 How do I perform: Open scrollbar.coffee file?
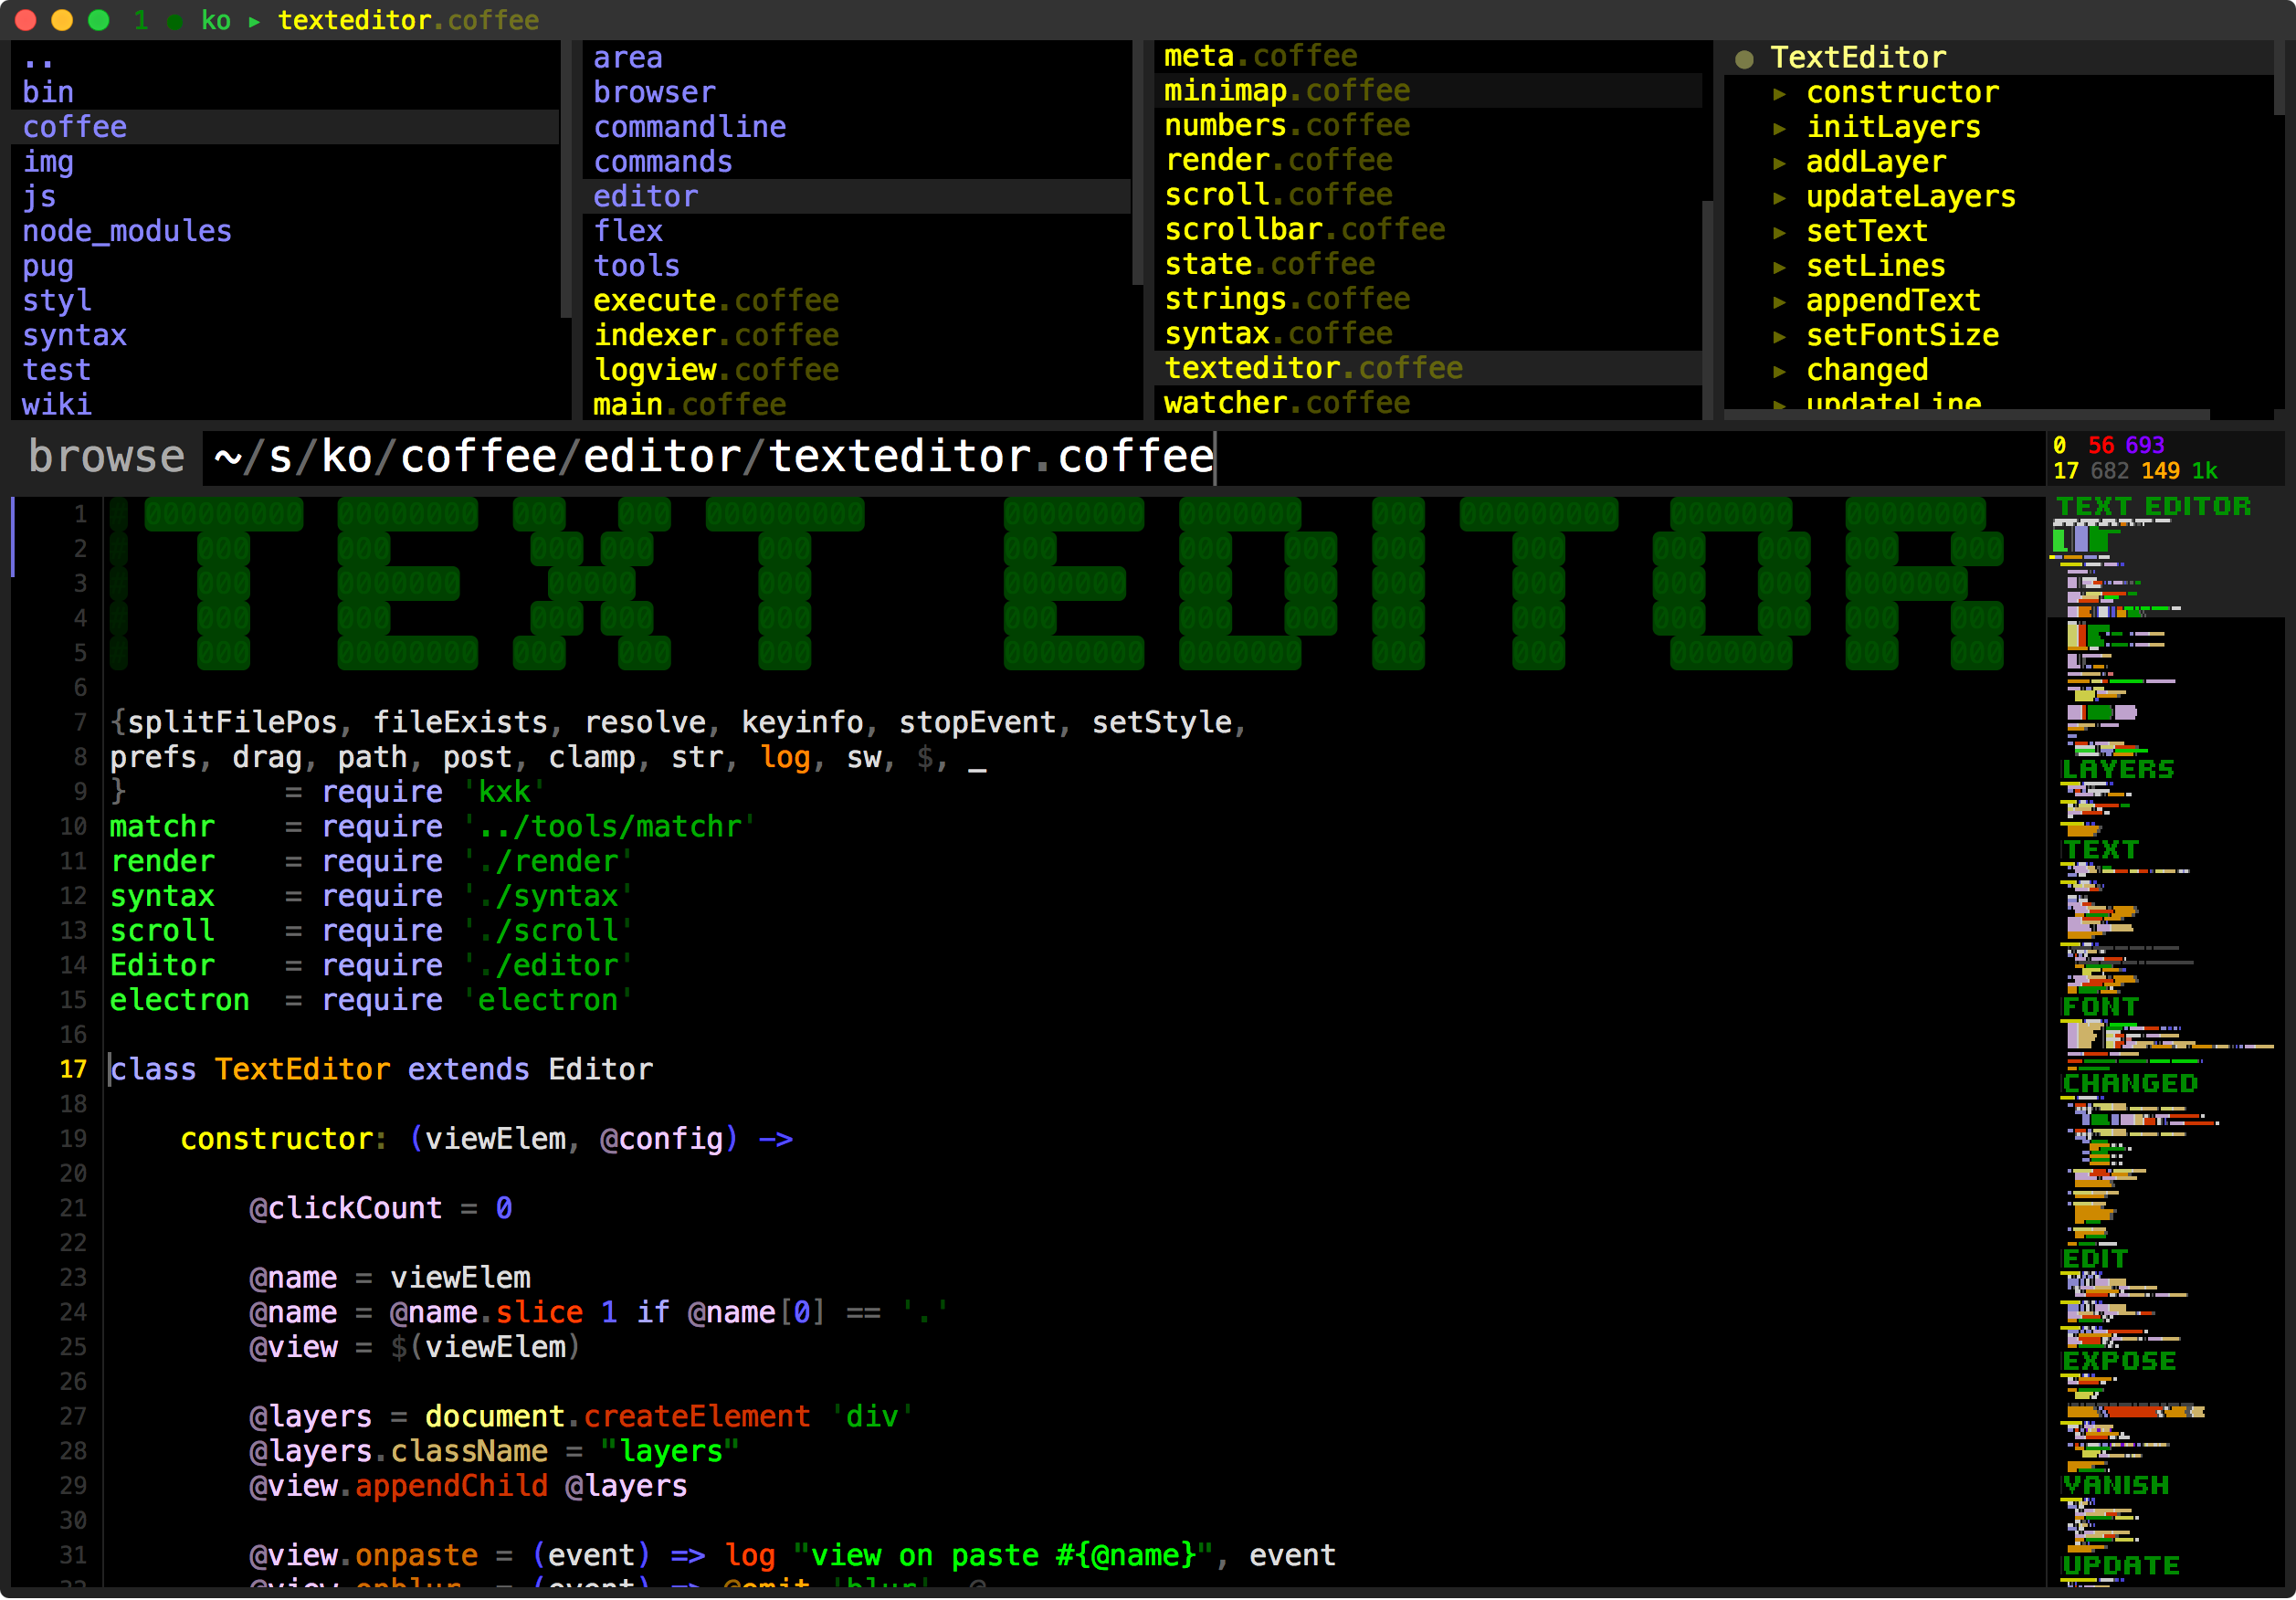(x=1428, y=229)
